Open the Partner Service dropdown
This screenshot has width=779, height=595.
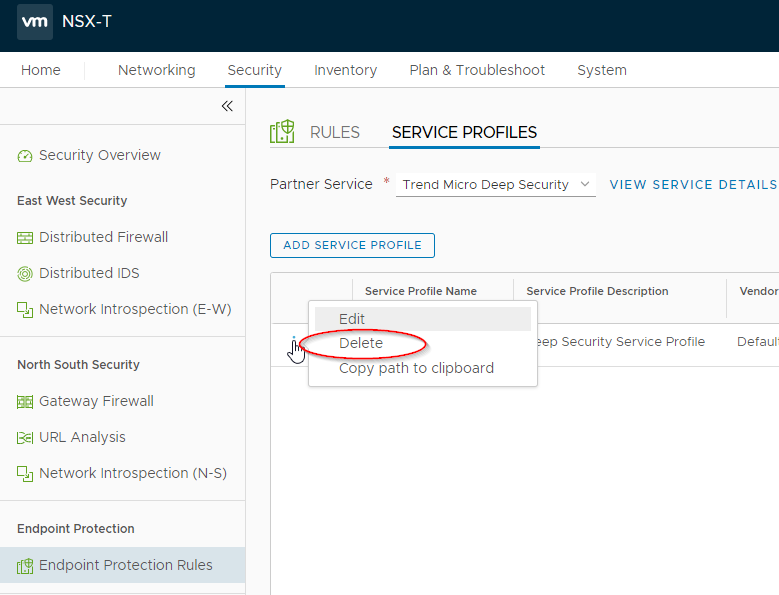pos(495,185)
